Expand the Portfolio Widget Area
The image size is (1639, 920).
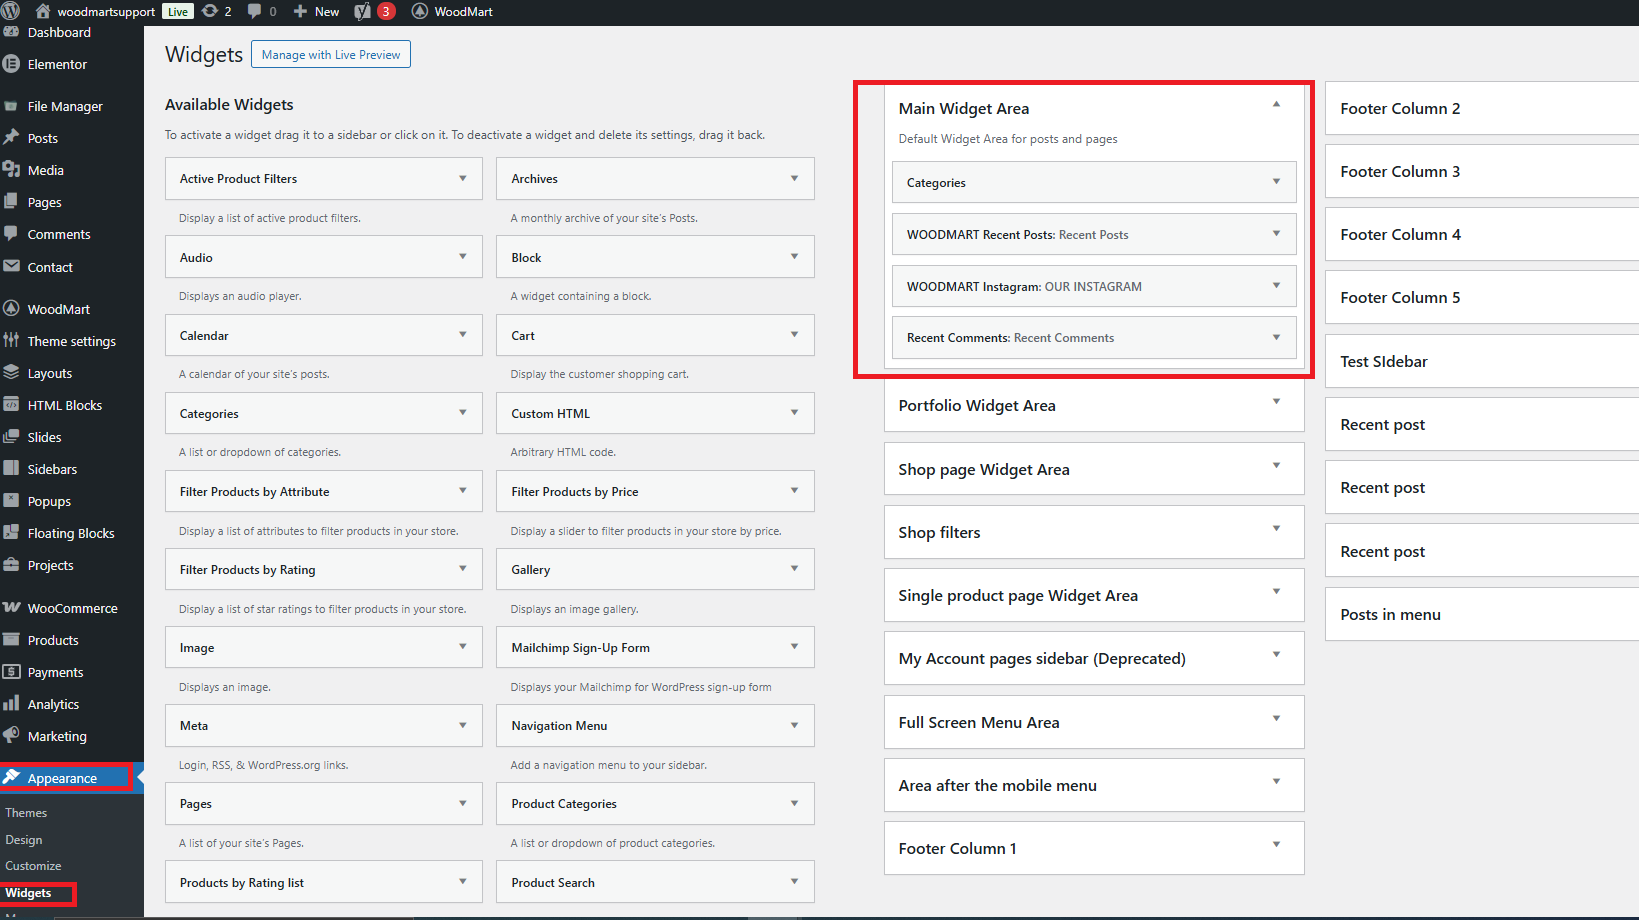(1276, 402)
